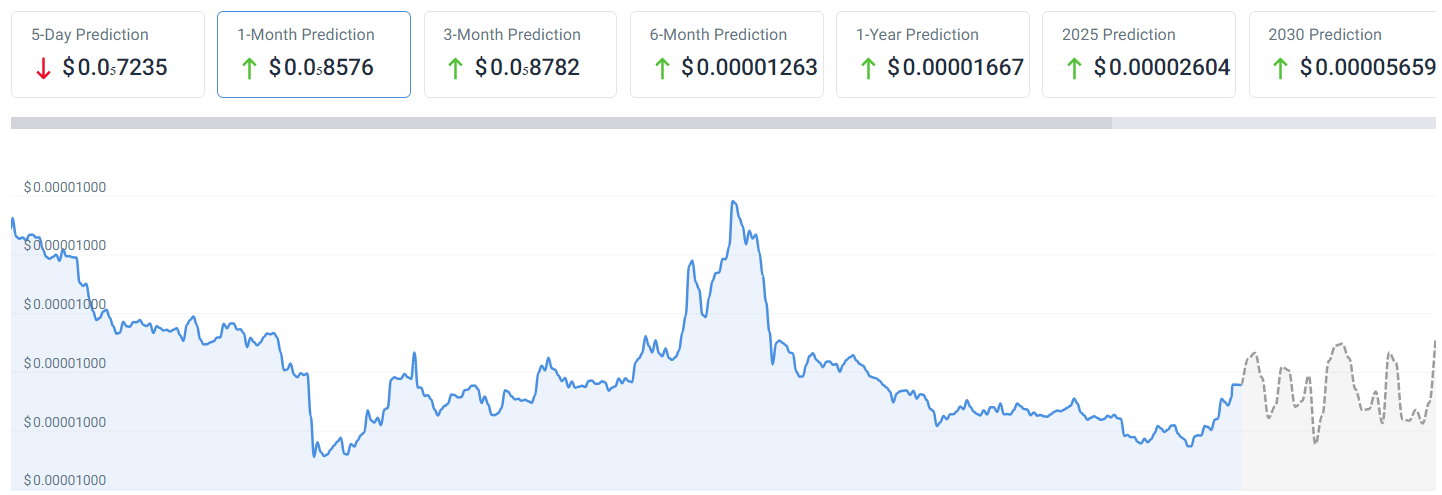Click the red down arrow in 5-Day Prediction
This screenshot has width=1442, height=495.
point(43,69)
